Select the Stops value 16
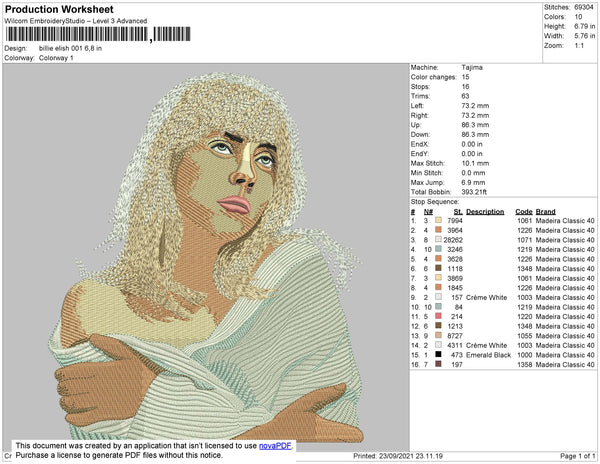 [465, 86]
